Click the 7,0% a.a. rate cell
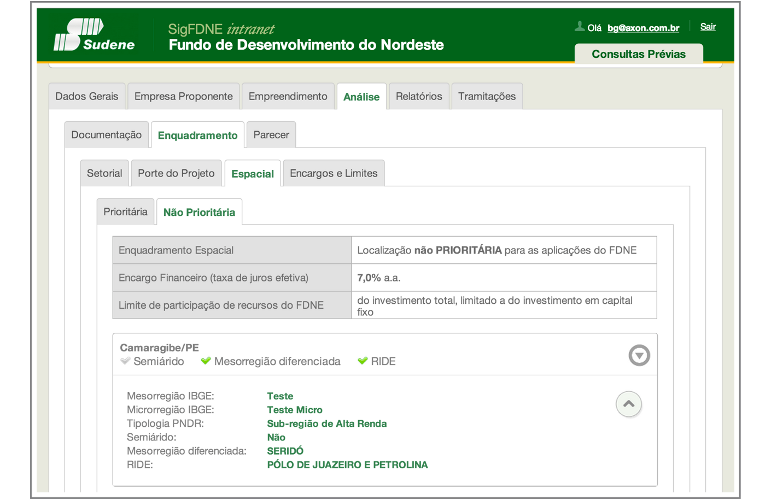The height and width of the screenshot is (500, 771). pos(504,278)
